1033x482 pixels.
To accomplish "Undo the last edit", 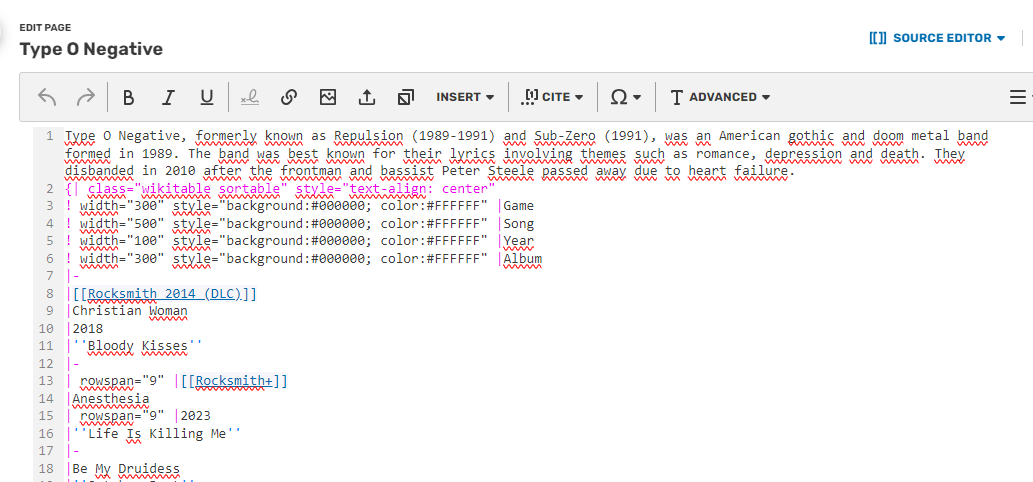I will [x=47, y=97].
